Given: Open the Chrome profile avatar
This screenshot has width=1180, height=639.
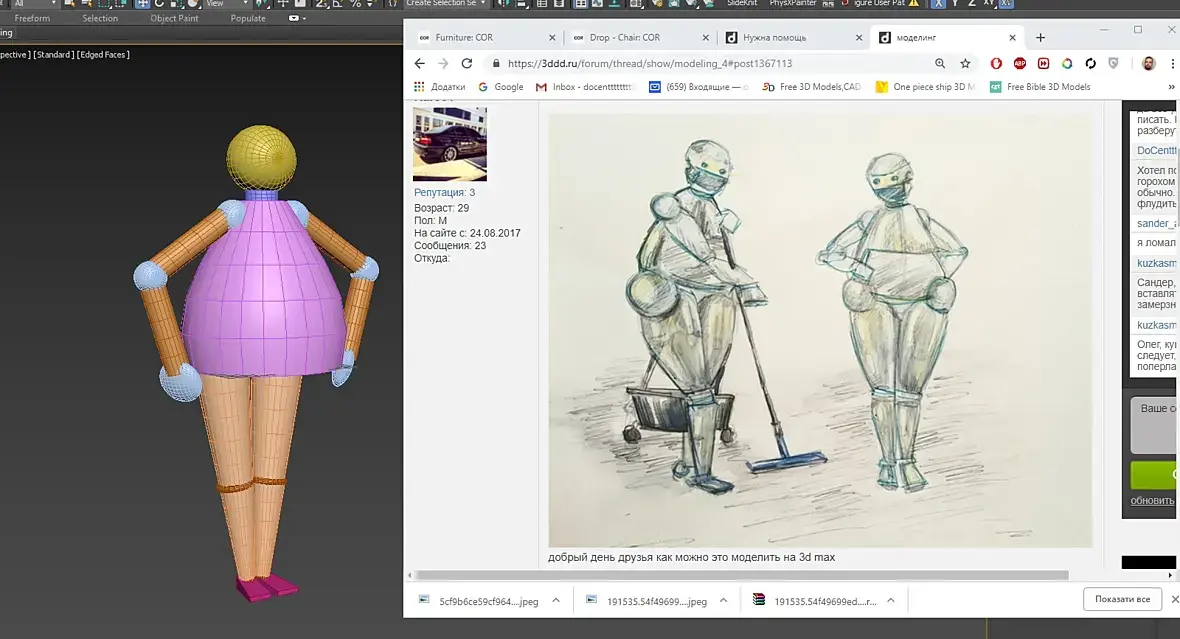Looking at the screenshot, I should click(x=1148, y=64).
